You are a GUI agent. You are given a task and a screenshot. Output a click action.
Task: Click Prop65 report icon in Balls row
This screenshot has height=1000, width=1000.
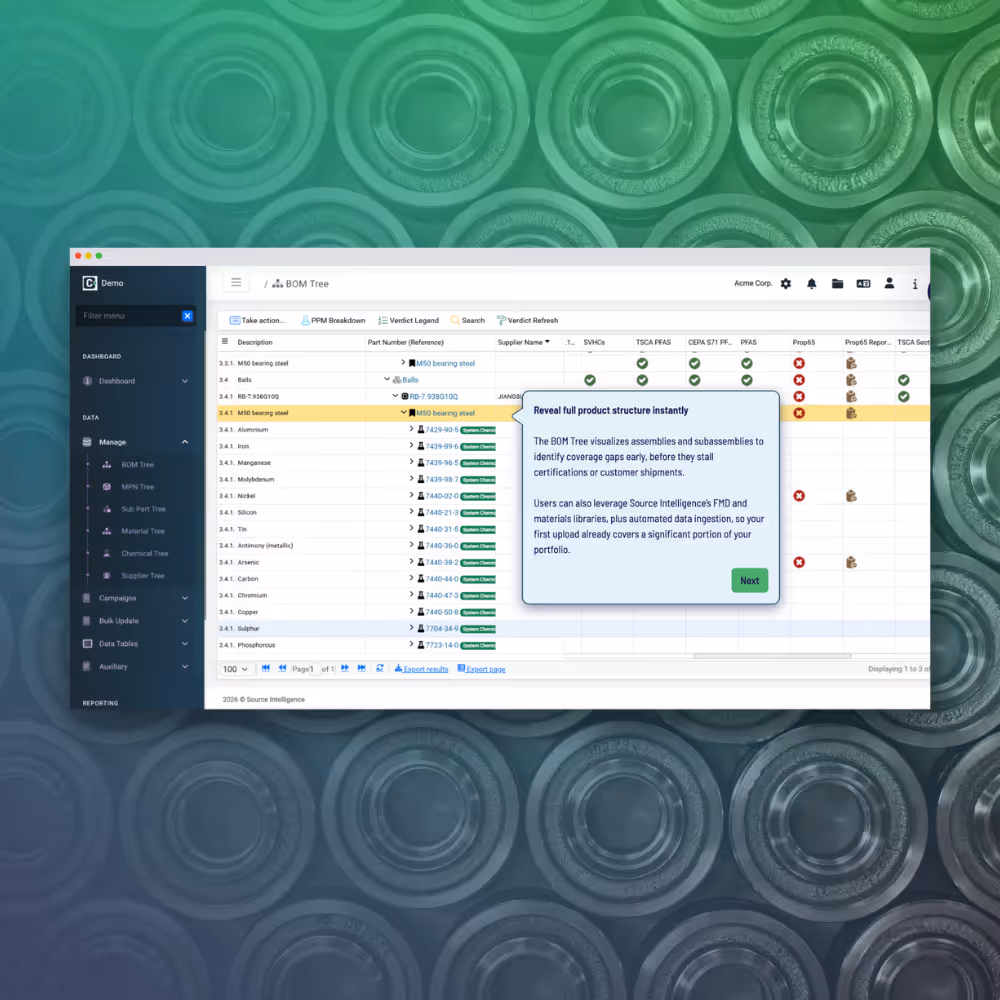(x=851, y=380)
